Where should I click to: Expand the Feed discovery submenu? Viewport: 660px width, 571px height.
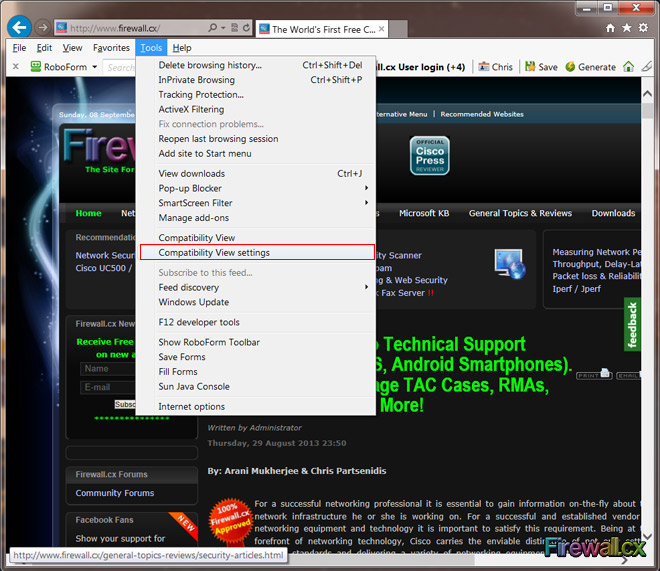pyautogui.click(x=257, y=287)
